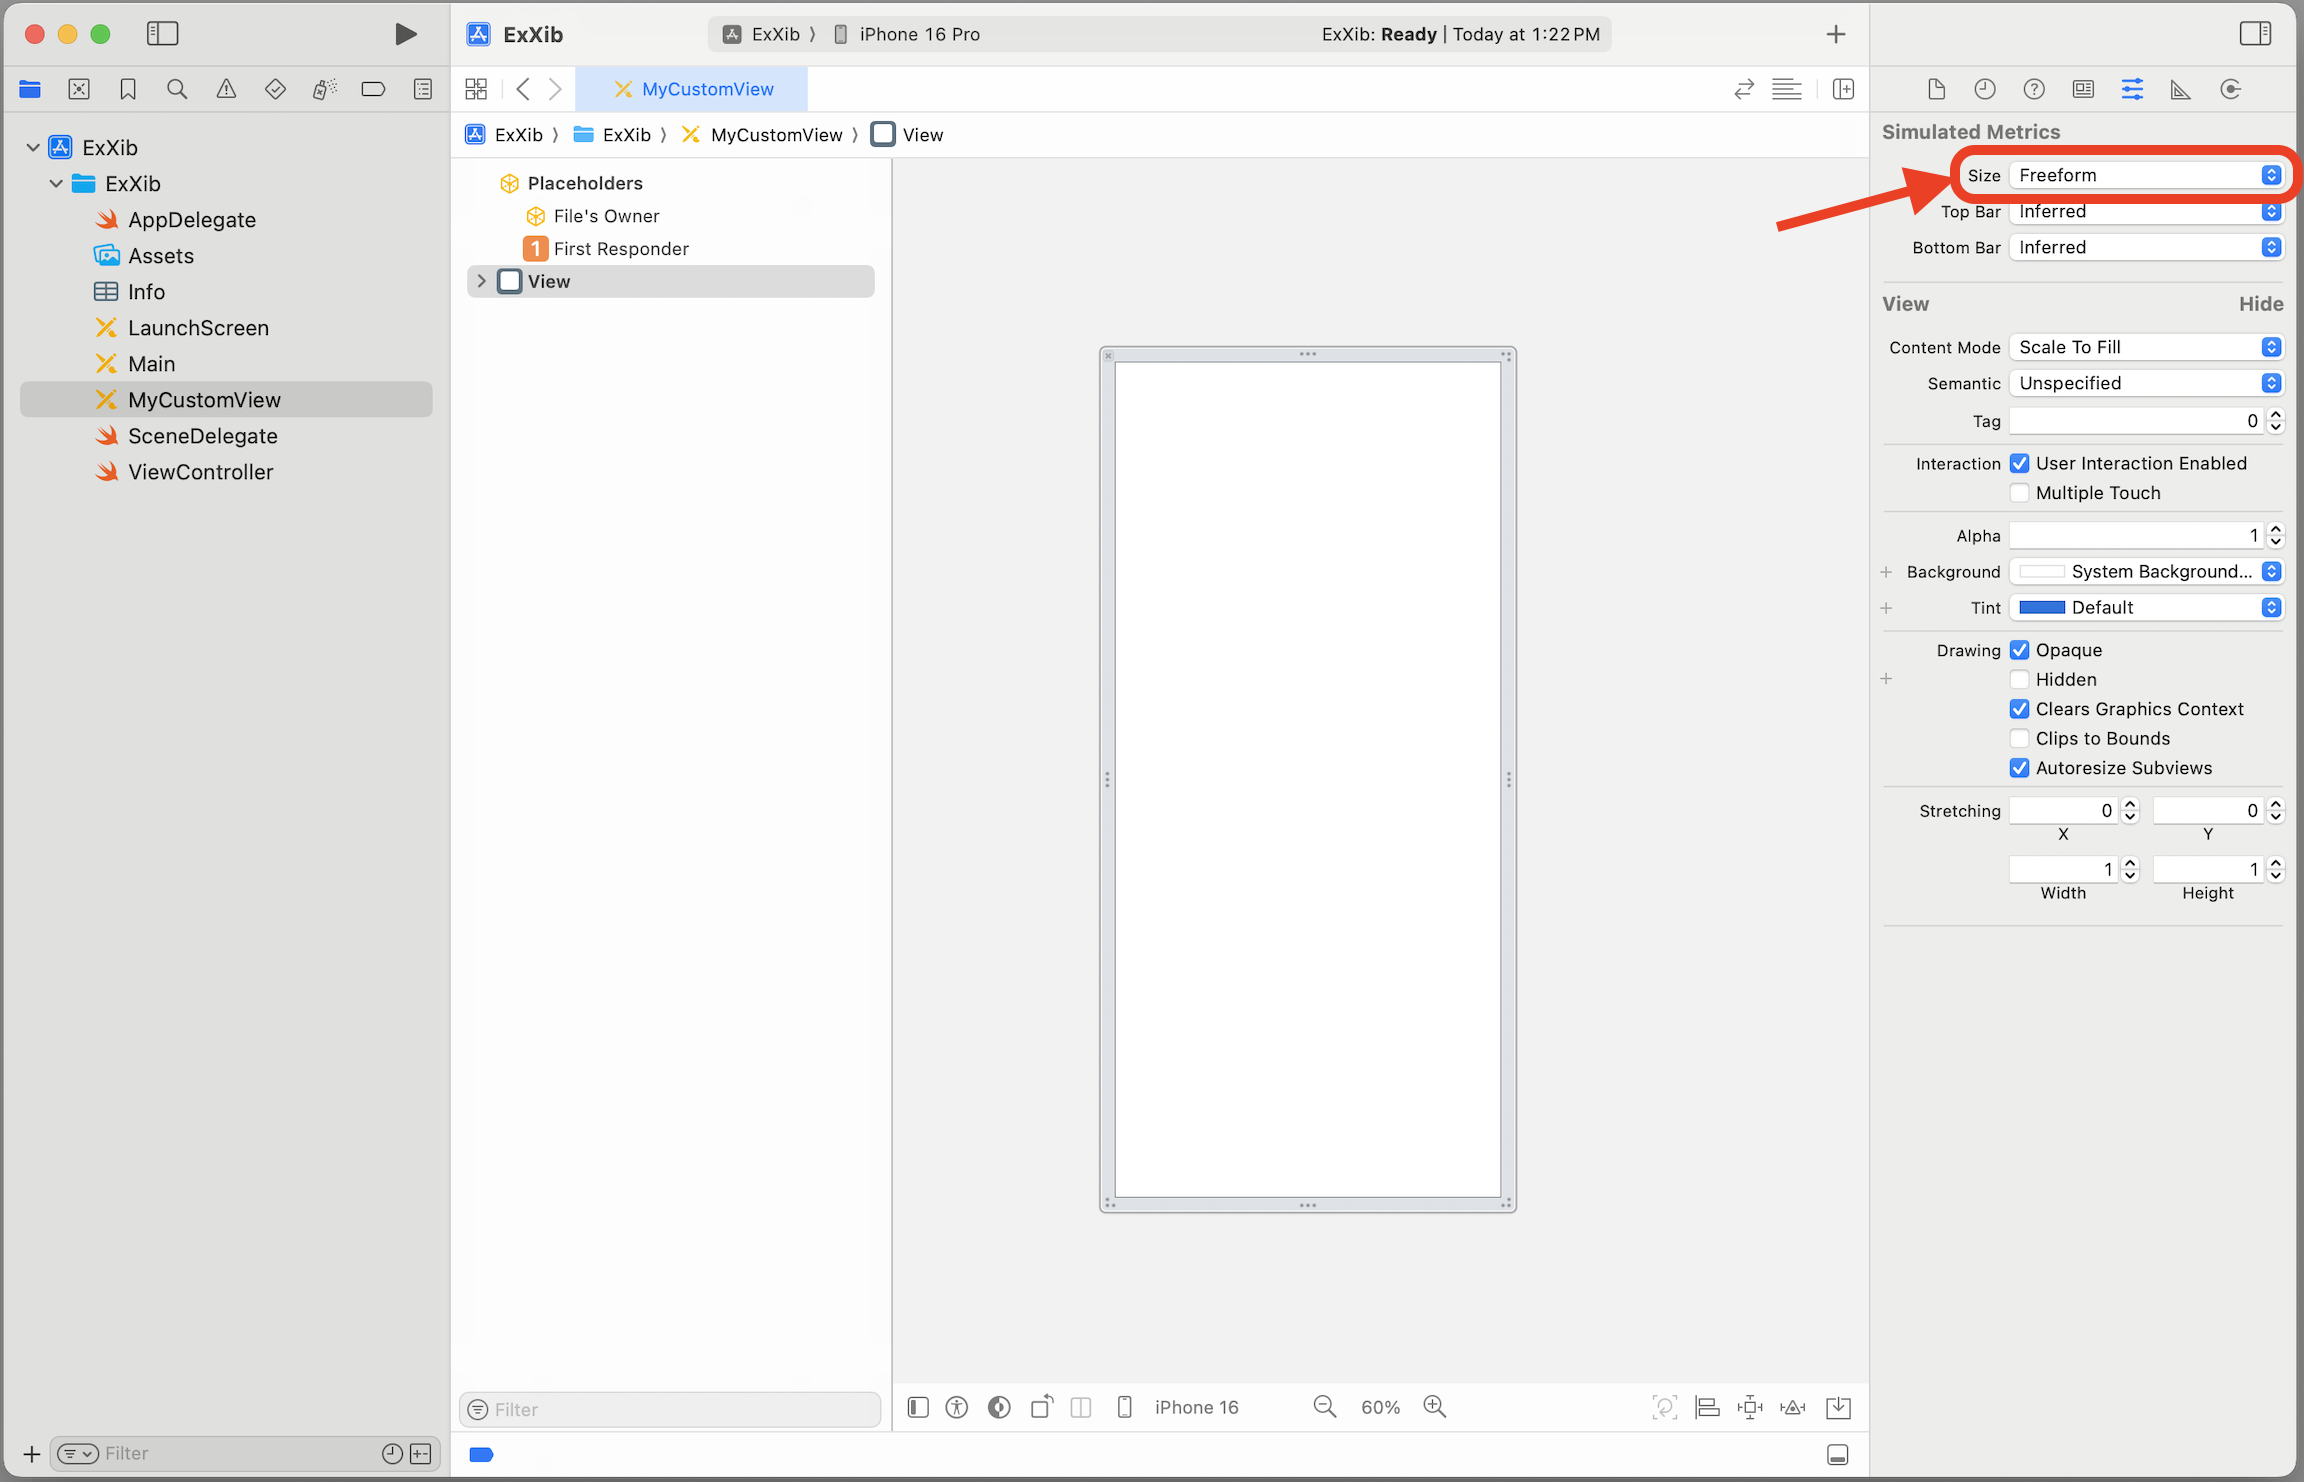Open the Size inspector ruler icon
2304x1482 pixels.
click(2181, 90)
